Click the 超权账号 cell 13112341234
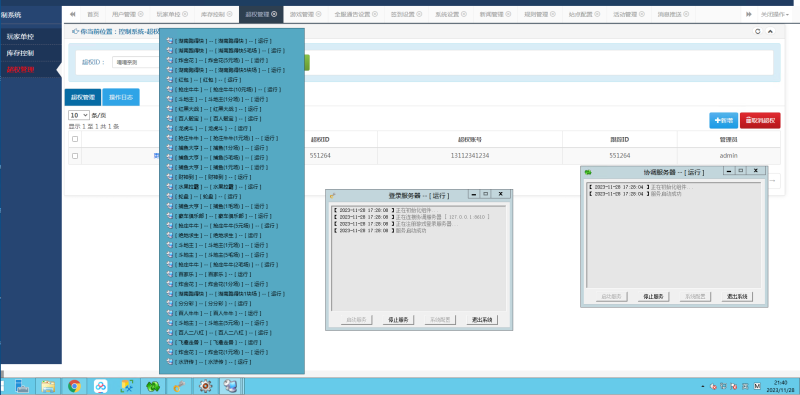This screenshot has width=800, height=395. coord(470,156)
